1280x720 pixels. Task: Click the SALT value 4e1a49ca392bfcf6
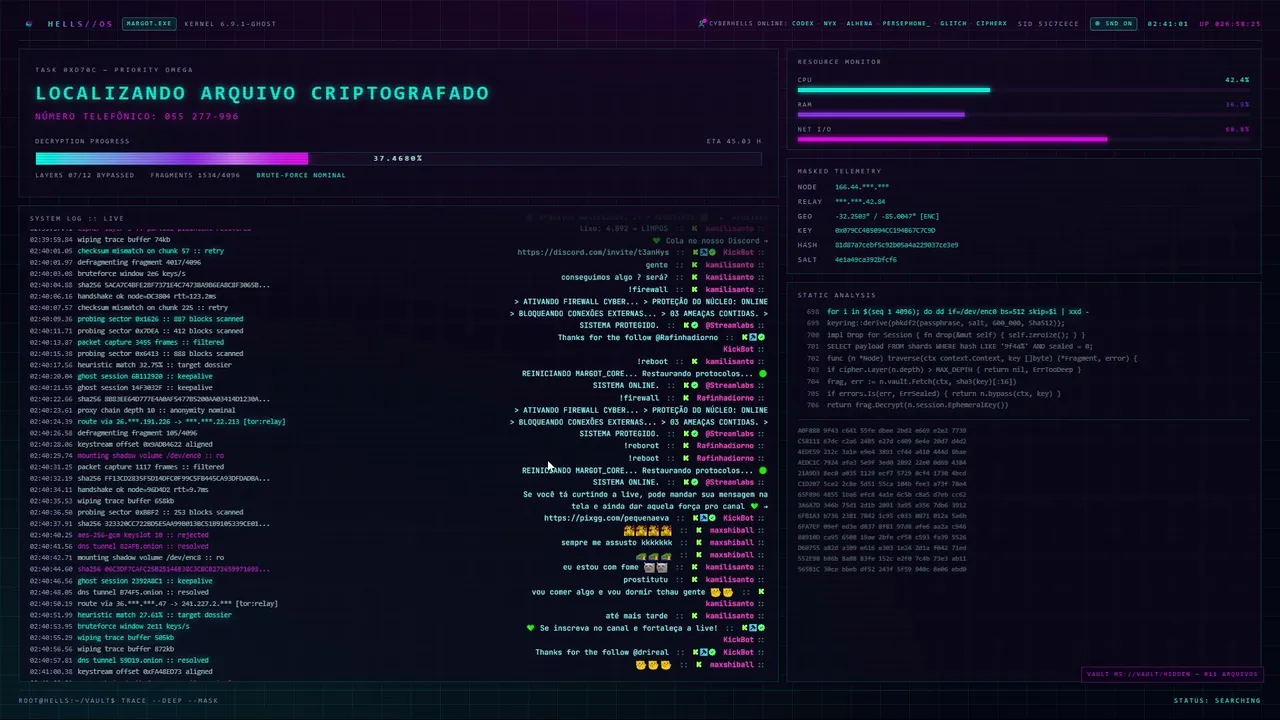tap(866, 259)
